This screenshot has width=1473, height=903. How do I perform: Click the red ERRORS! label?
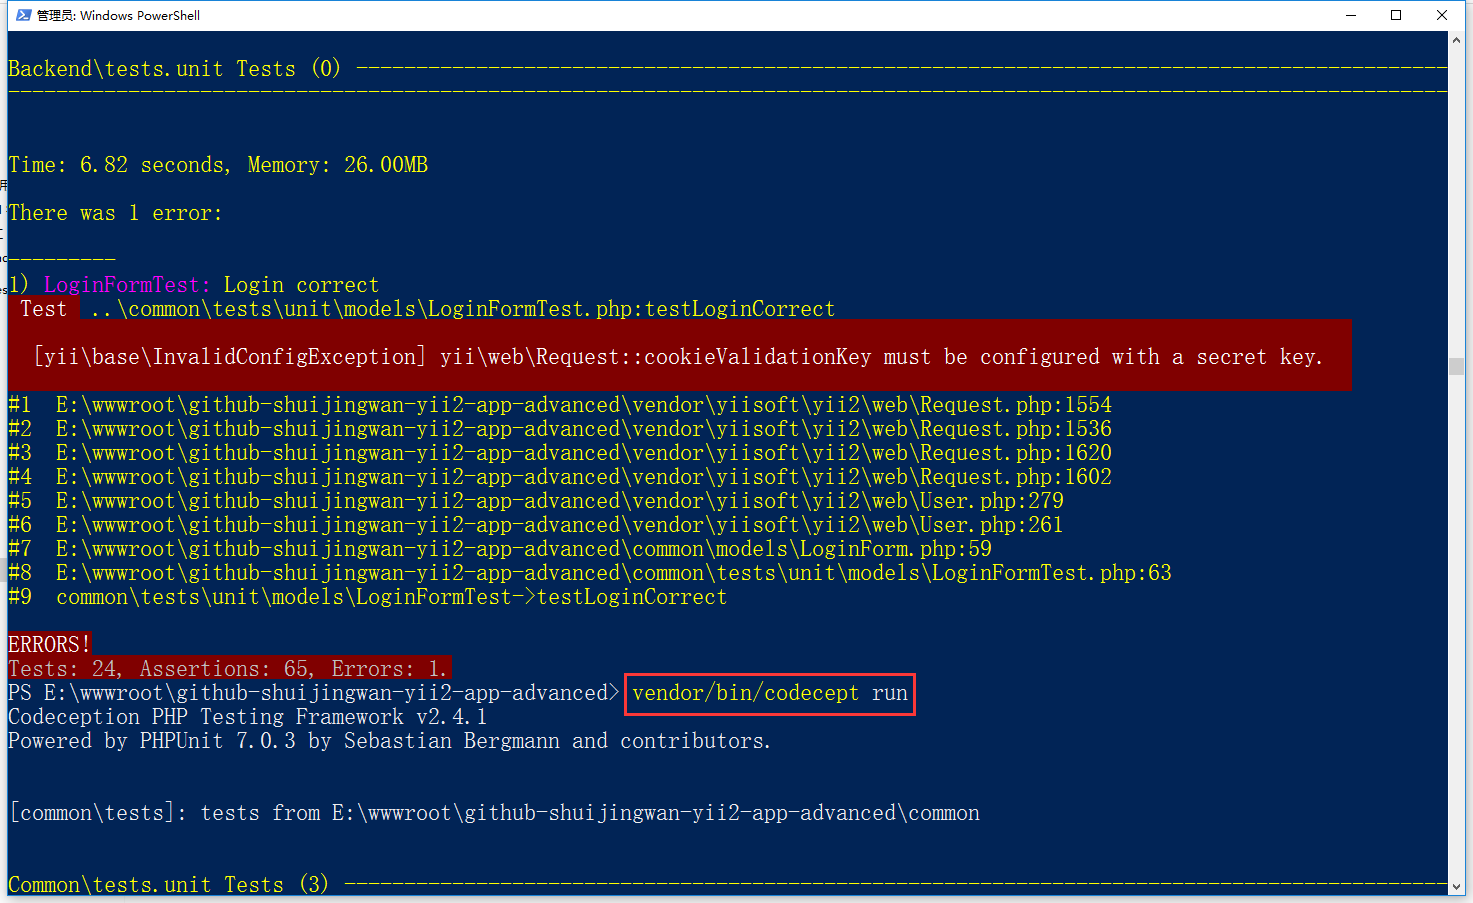point(49,645)
